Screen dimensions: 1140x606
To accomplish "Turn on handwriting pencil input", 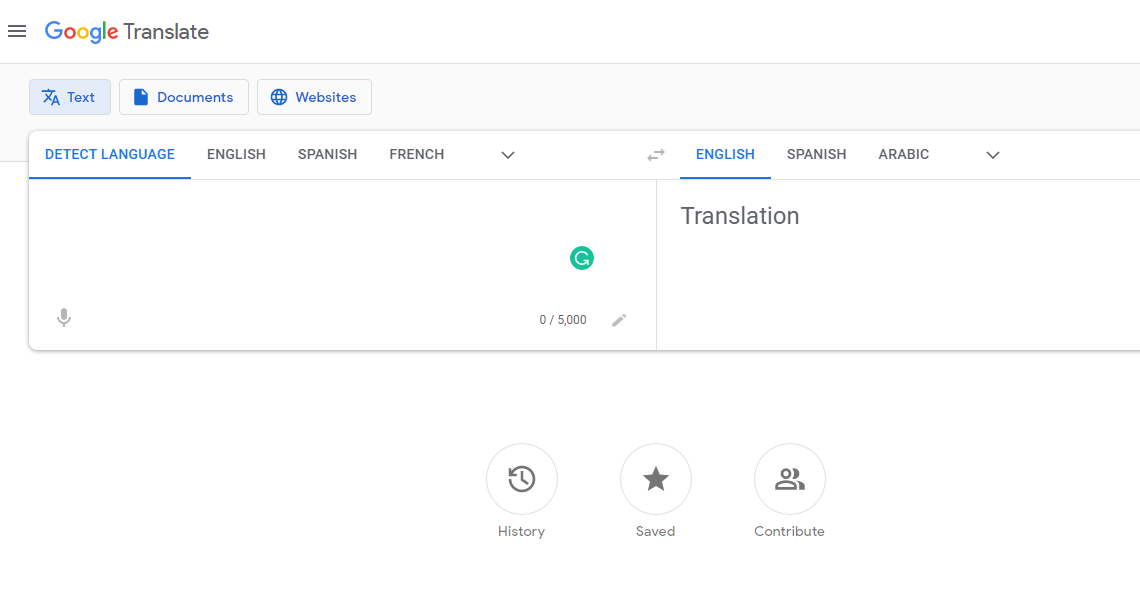I will [x=619, y=320].
